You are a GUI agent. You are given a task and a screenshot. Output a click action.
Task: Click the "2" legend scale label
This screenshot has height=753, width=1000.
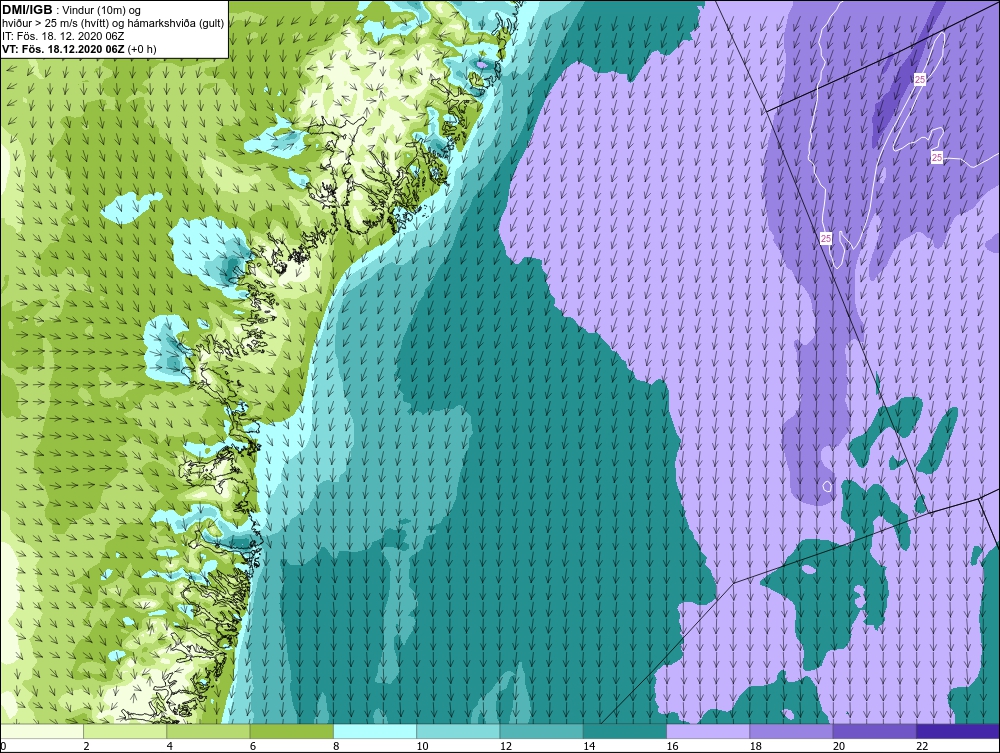tap(86, 747)
